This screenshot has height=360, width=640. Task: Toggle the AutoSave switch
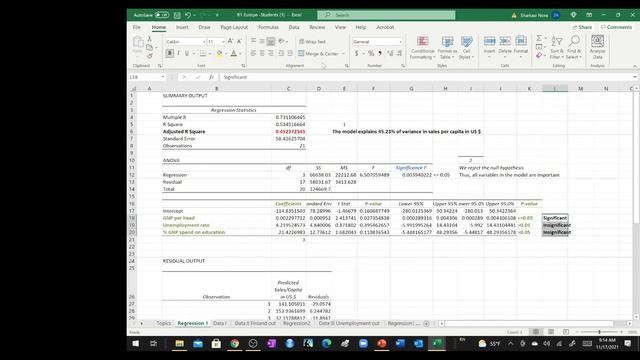(162, 15)
